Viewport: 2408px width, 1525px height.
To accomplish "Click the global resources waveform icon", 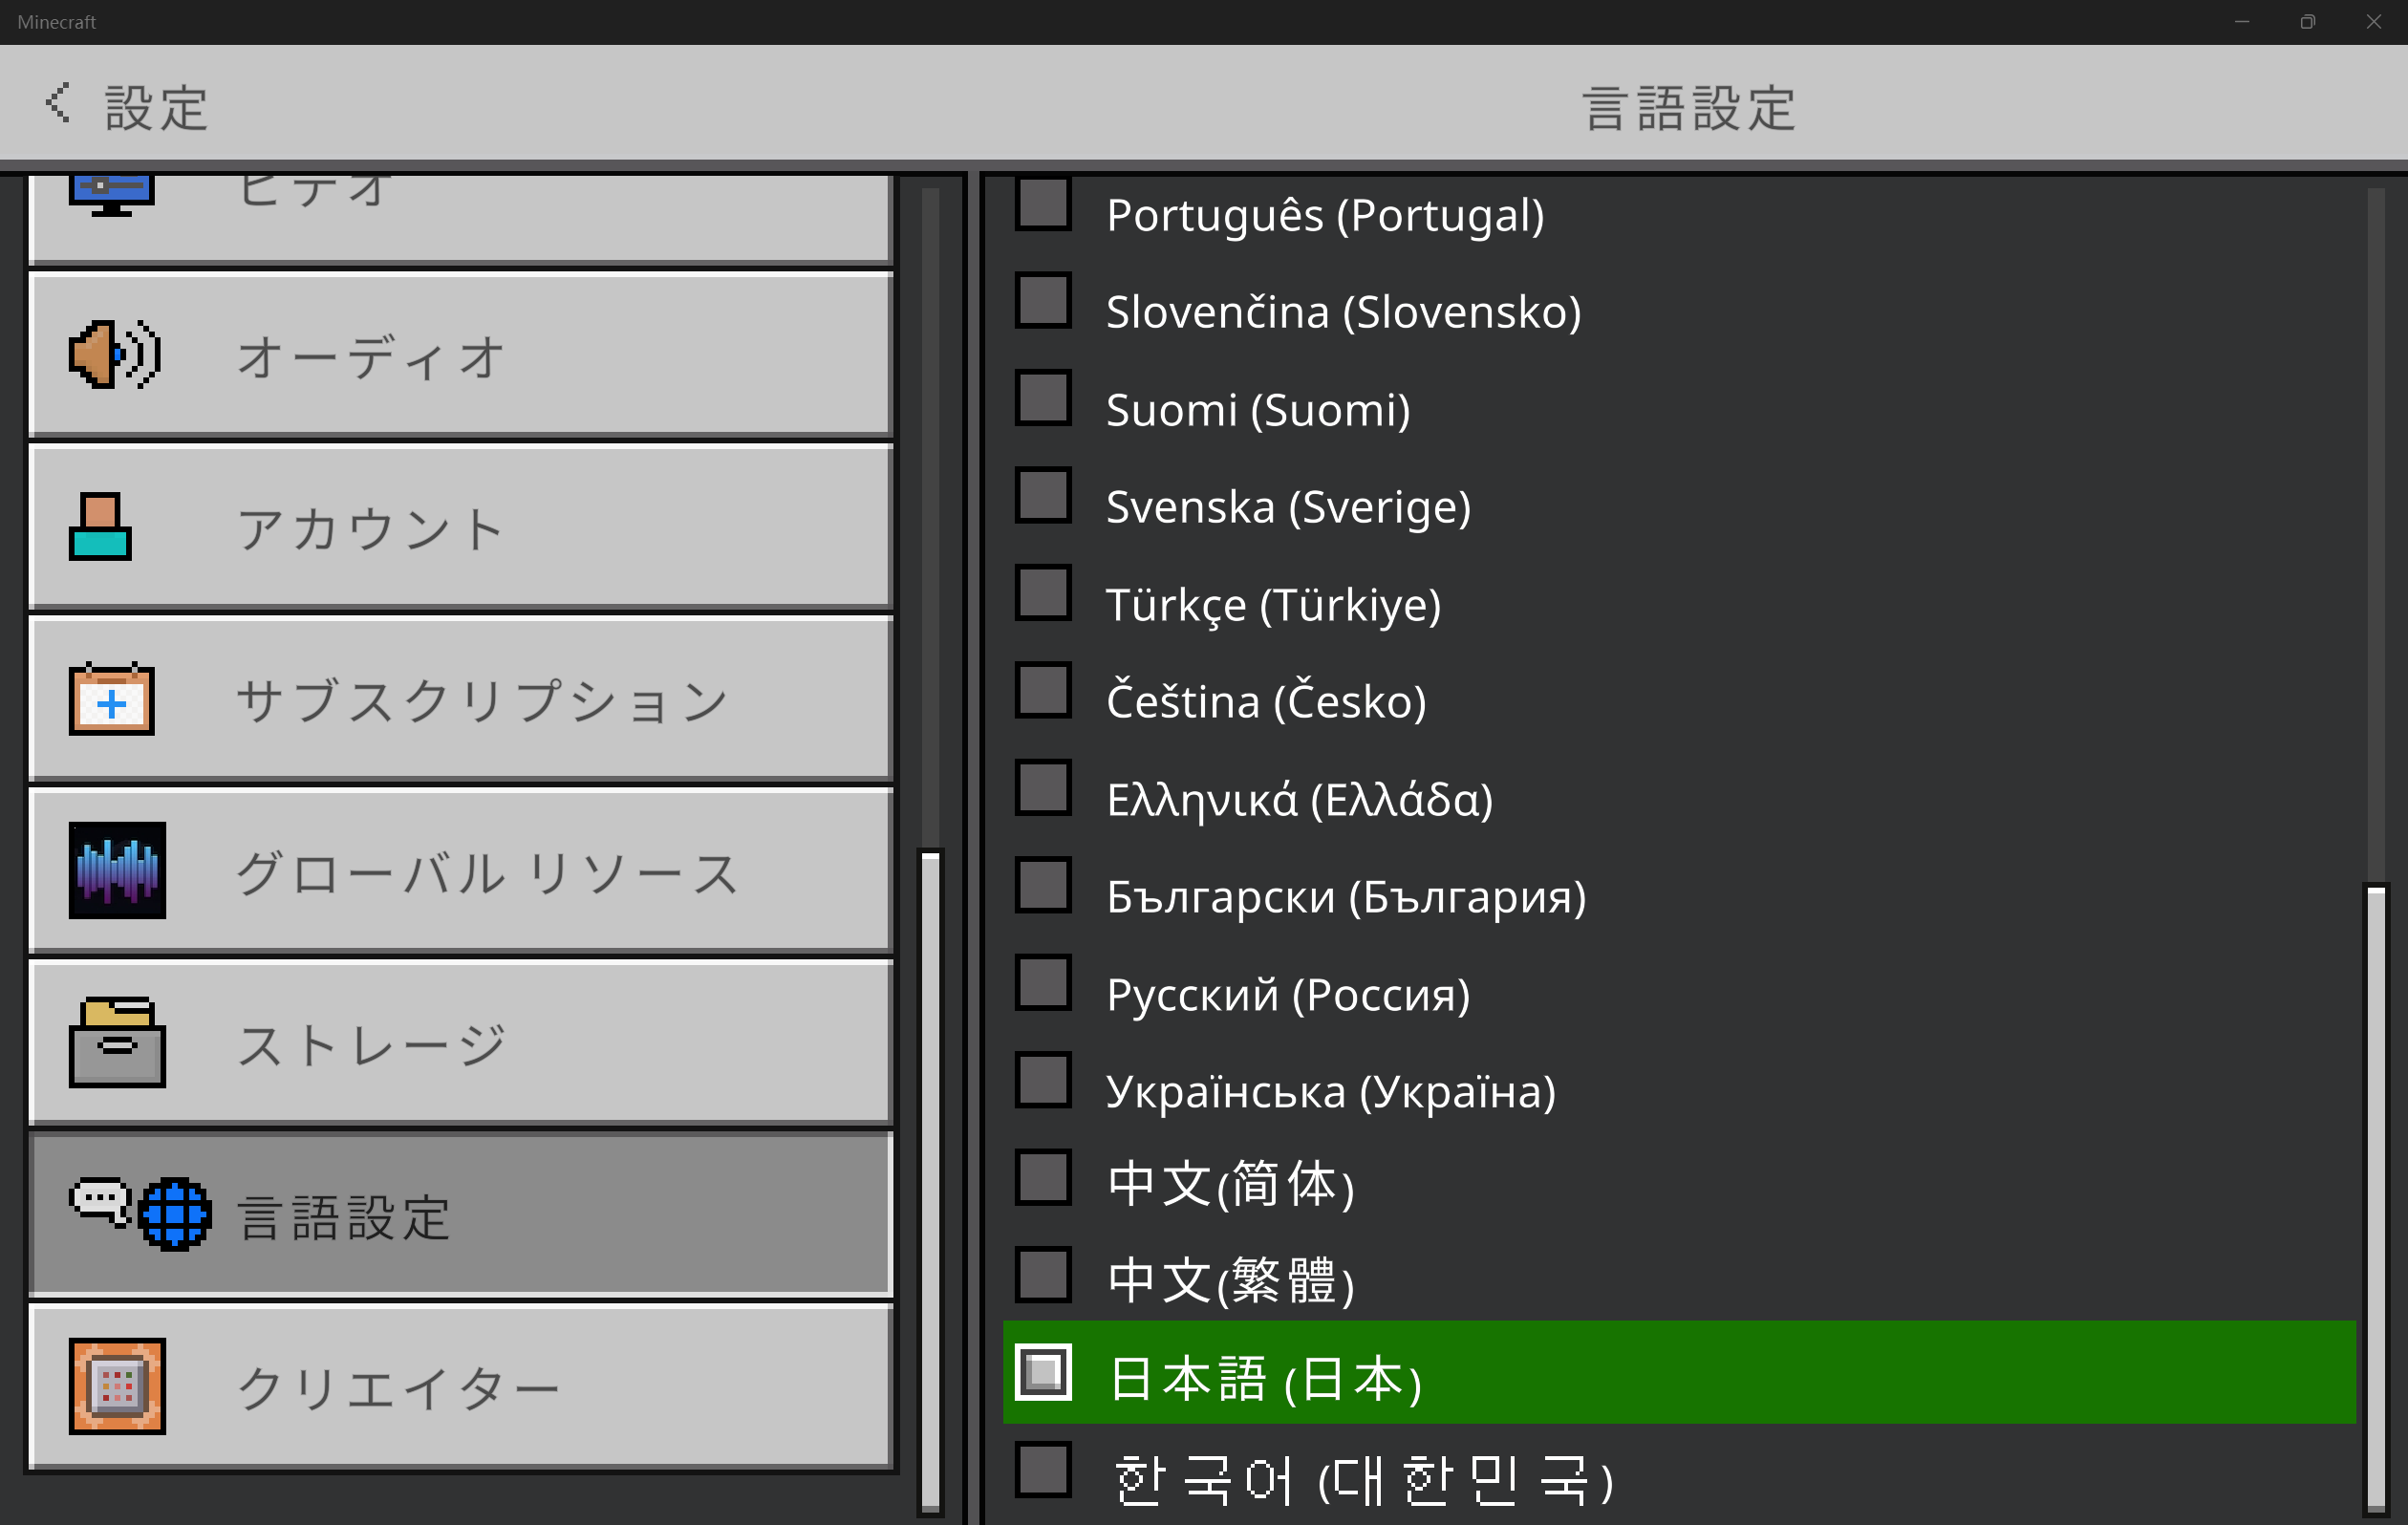I will (117, 870).
